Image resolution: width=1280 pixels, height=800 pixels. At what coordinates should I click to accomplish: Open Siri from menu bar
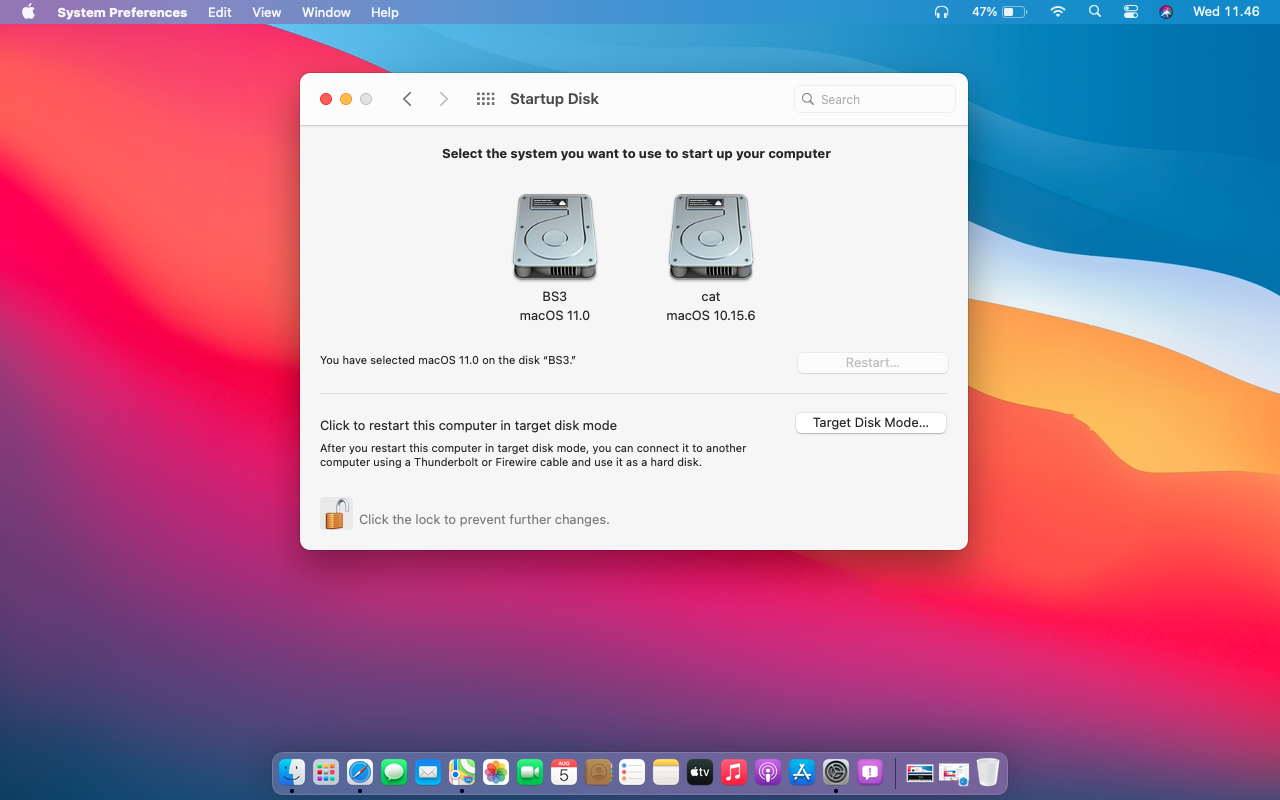pyautogui.click(x=1166, y=12)
